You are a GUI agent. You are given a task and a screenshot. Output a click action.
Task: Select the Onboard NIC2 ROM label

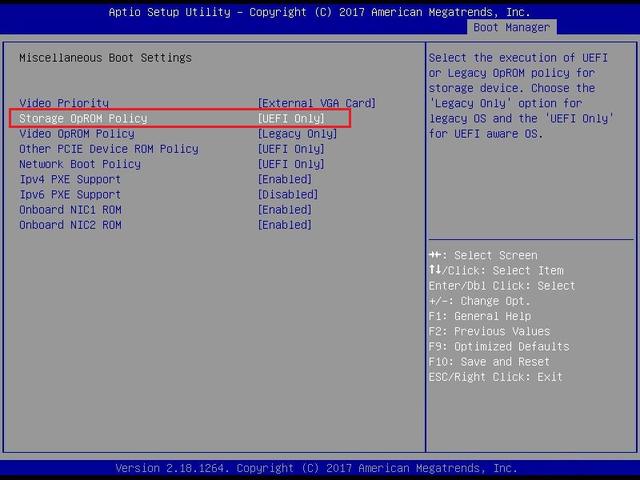point(70,225)
